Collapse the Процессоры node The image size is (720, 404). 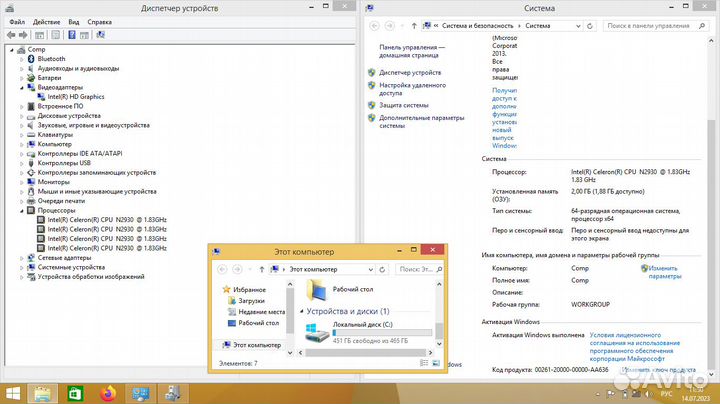[22, 210]
